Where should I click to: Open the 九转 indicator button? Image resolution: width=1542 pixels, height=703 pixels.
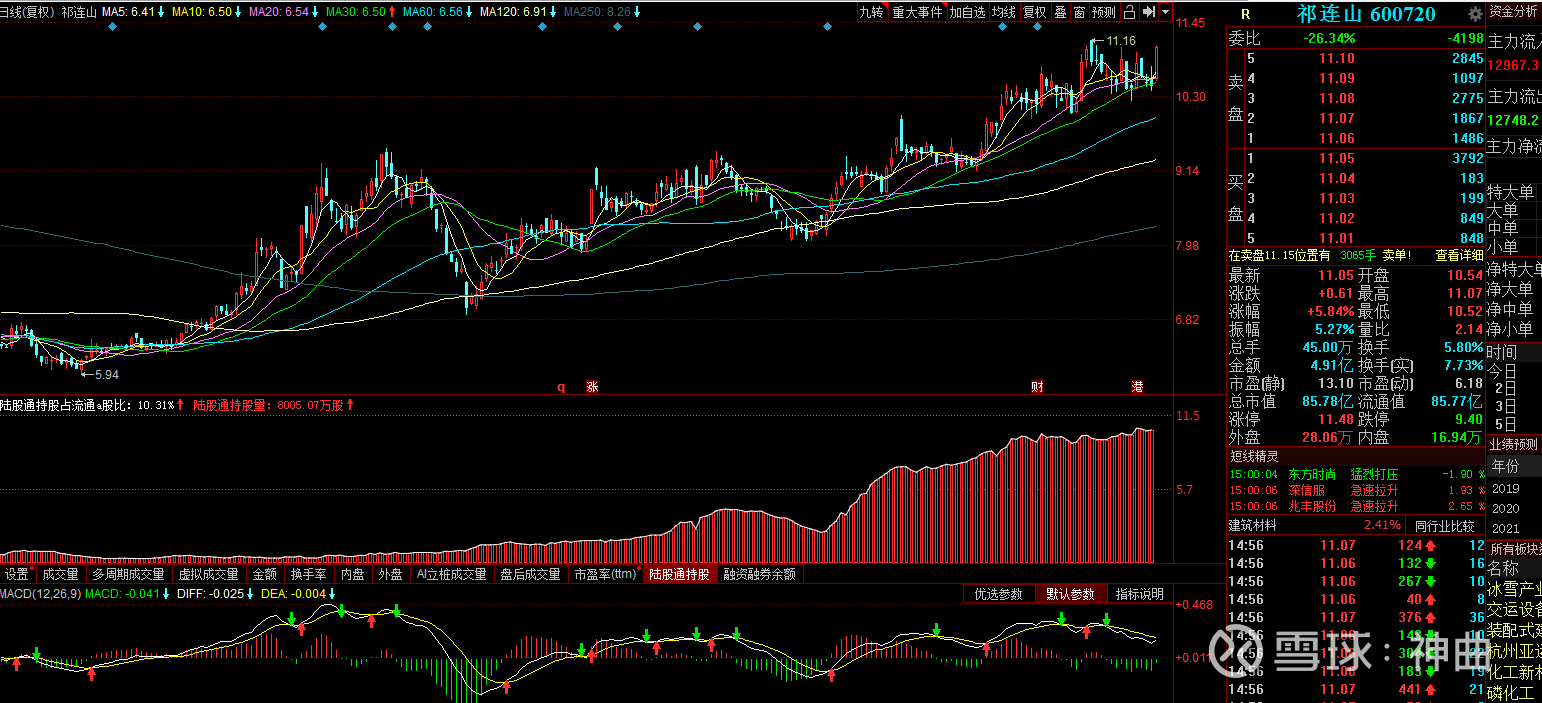pos(872,12)
